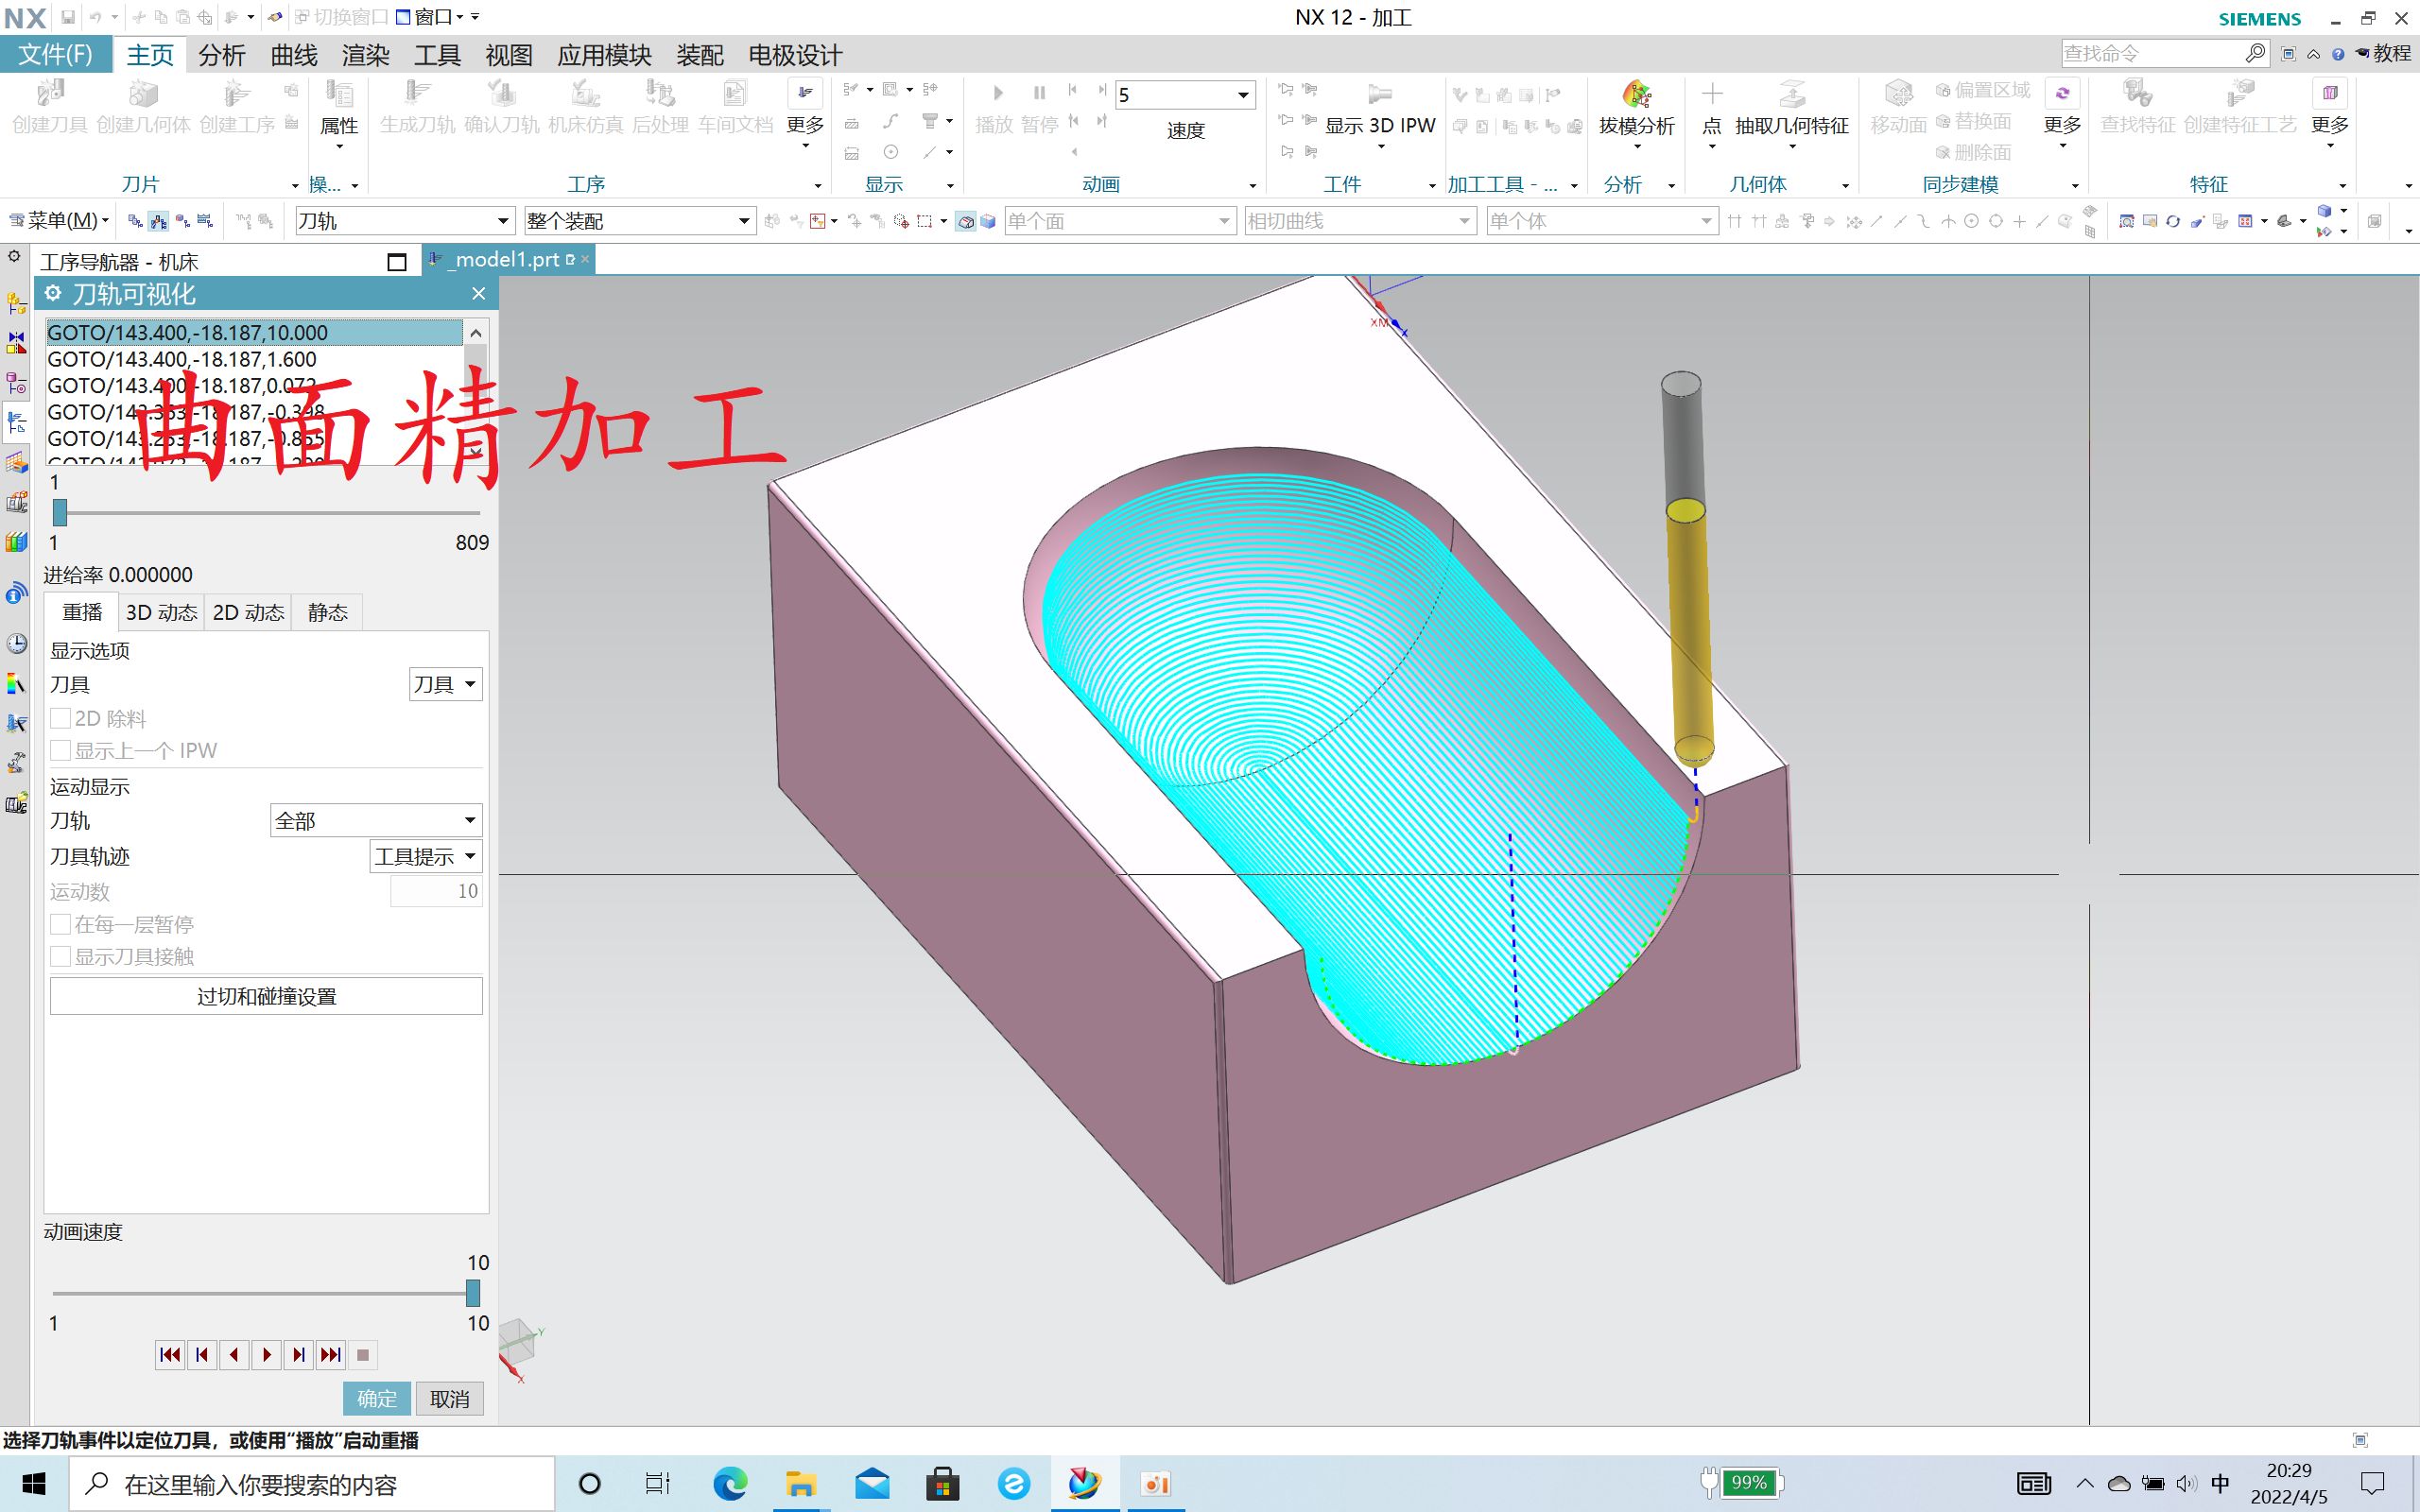Screen dimensions: 2420x1512
Task: Toggle the 显示上一个 IPW checkbox
Action: [61, 750]
